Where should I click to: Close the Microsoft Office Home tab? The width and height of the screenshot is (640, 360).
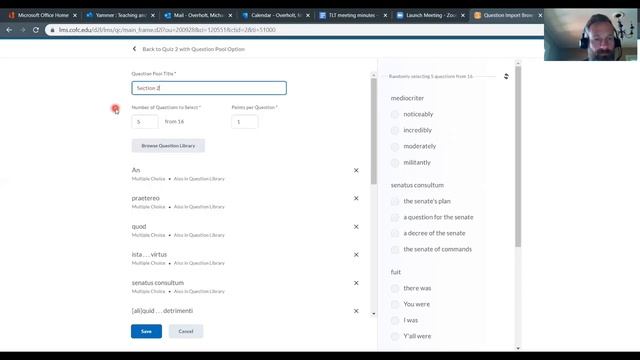tap(75, 15)
